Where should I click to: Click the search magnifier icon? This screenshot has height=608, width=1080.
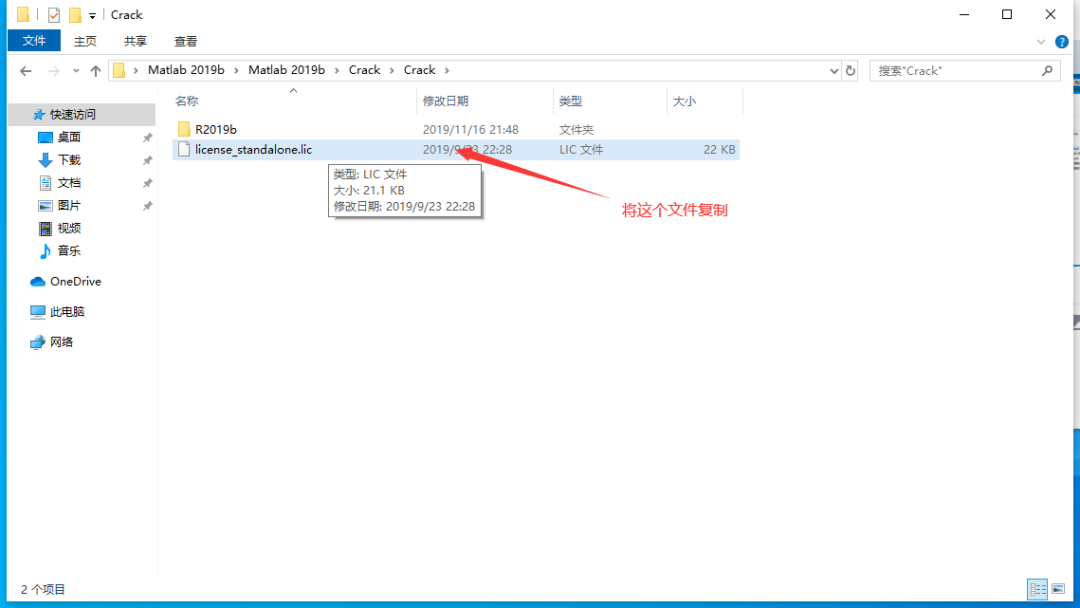[x=1048, y=70]
